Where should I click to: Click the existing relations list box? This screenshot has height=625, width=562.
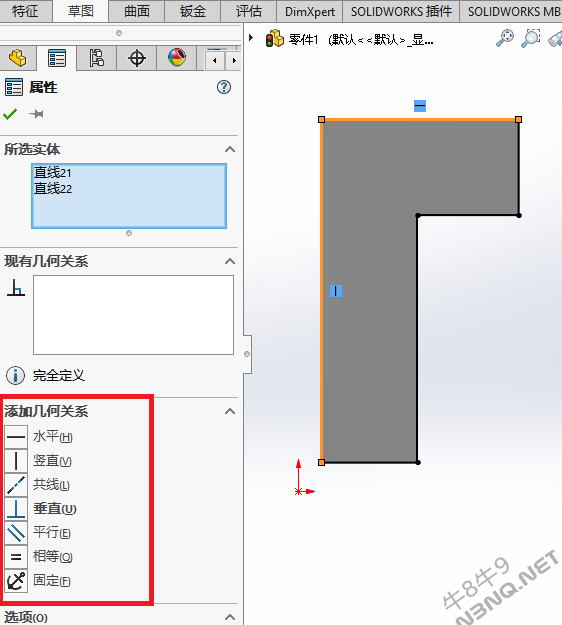pos(133,315)
